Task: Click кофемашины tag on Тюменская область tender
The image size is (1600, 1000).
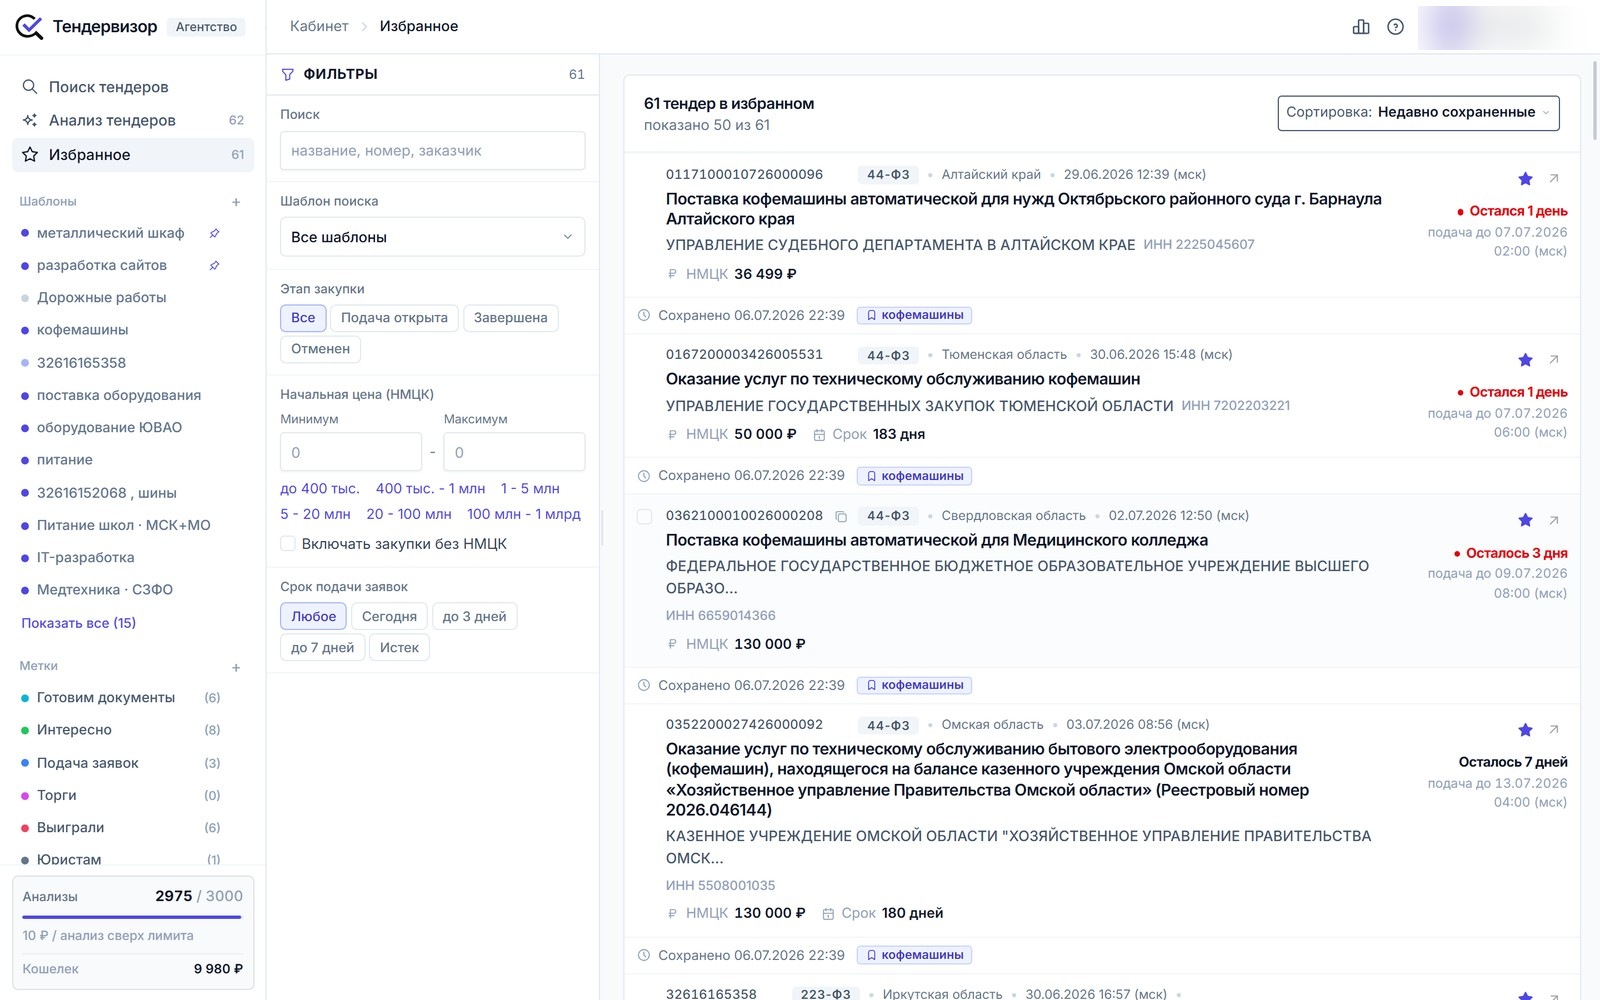Action: (914, 476)
